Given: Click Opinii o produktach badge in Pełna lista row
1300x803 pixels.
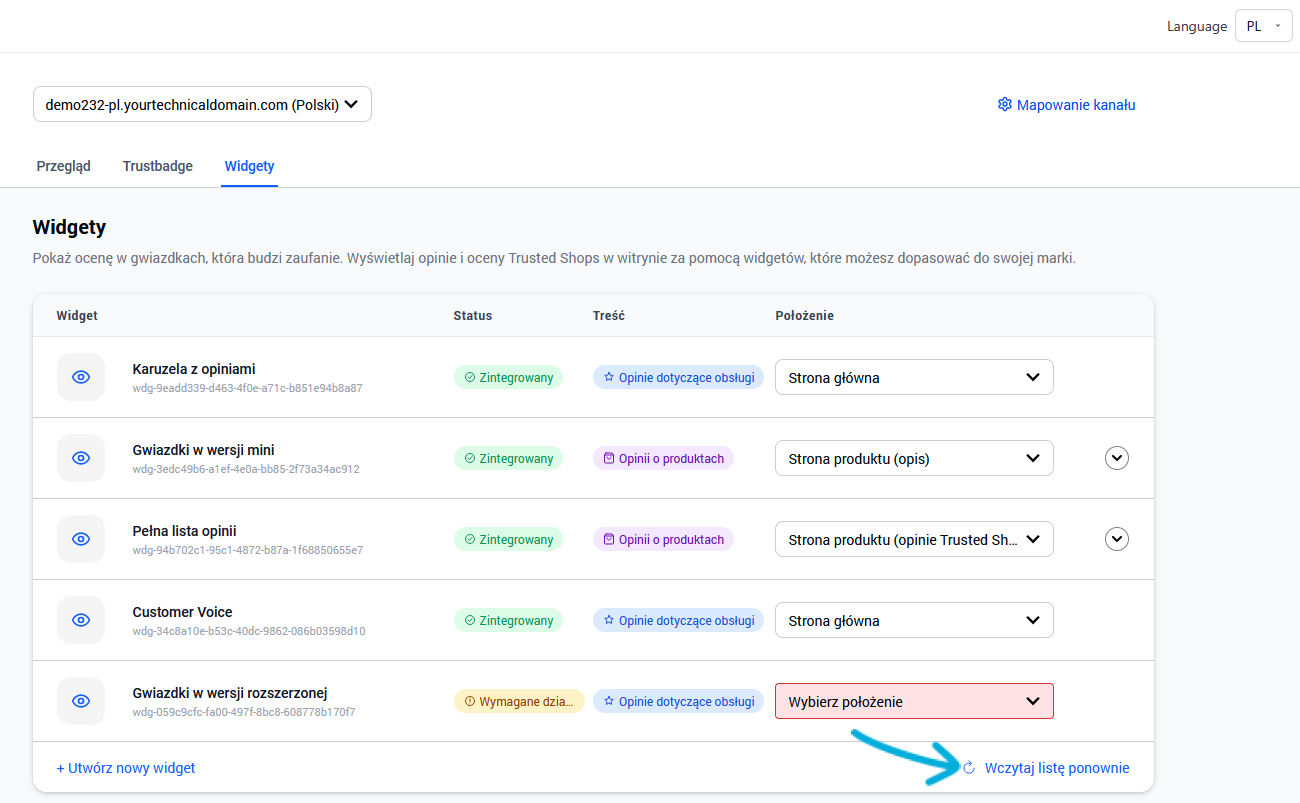Looking at the screenshot, I should 663,539.
